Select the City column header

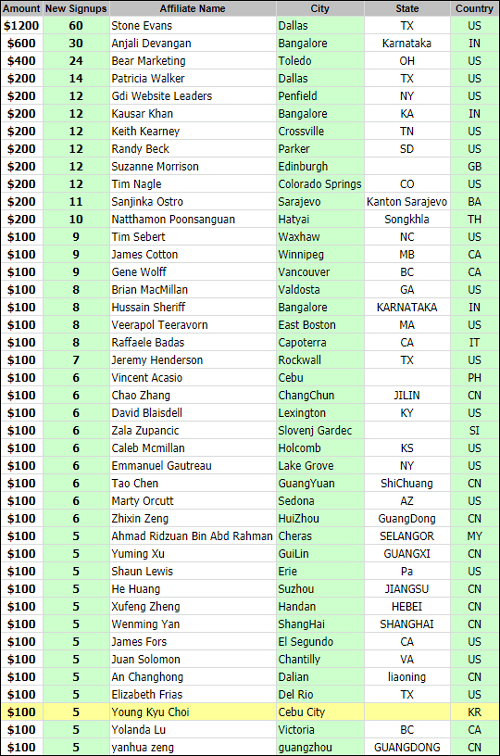[x=320, y=9]
